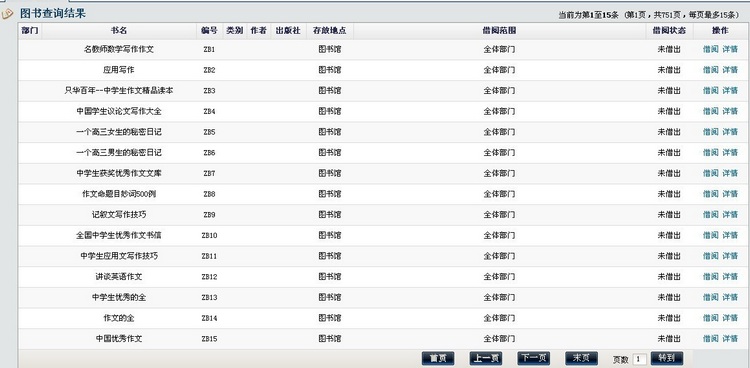Open 详情 for book ZB7
The image size is (750, 368).
point(730,173)
